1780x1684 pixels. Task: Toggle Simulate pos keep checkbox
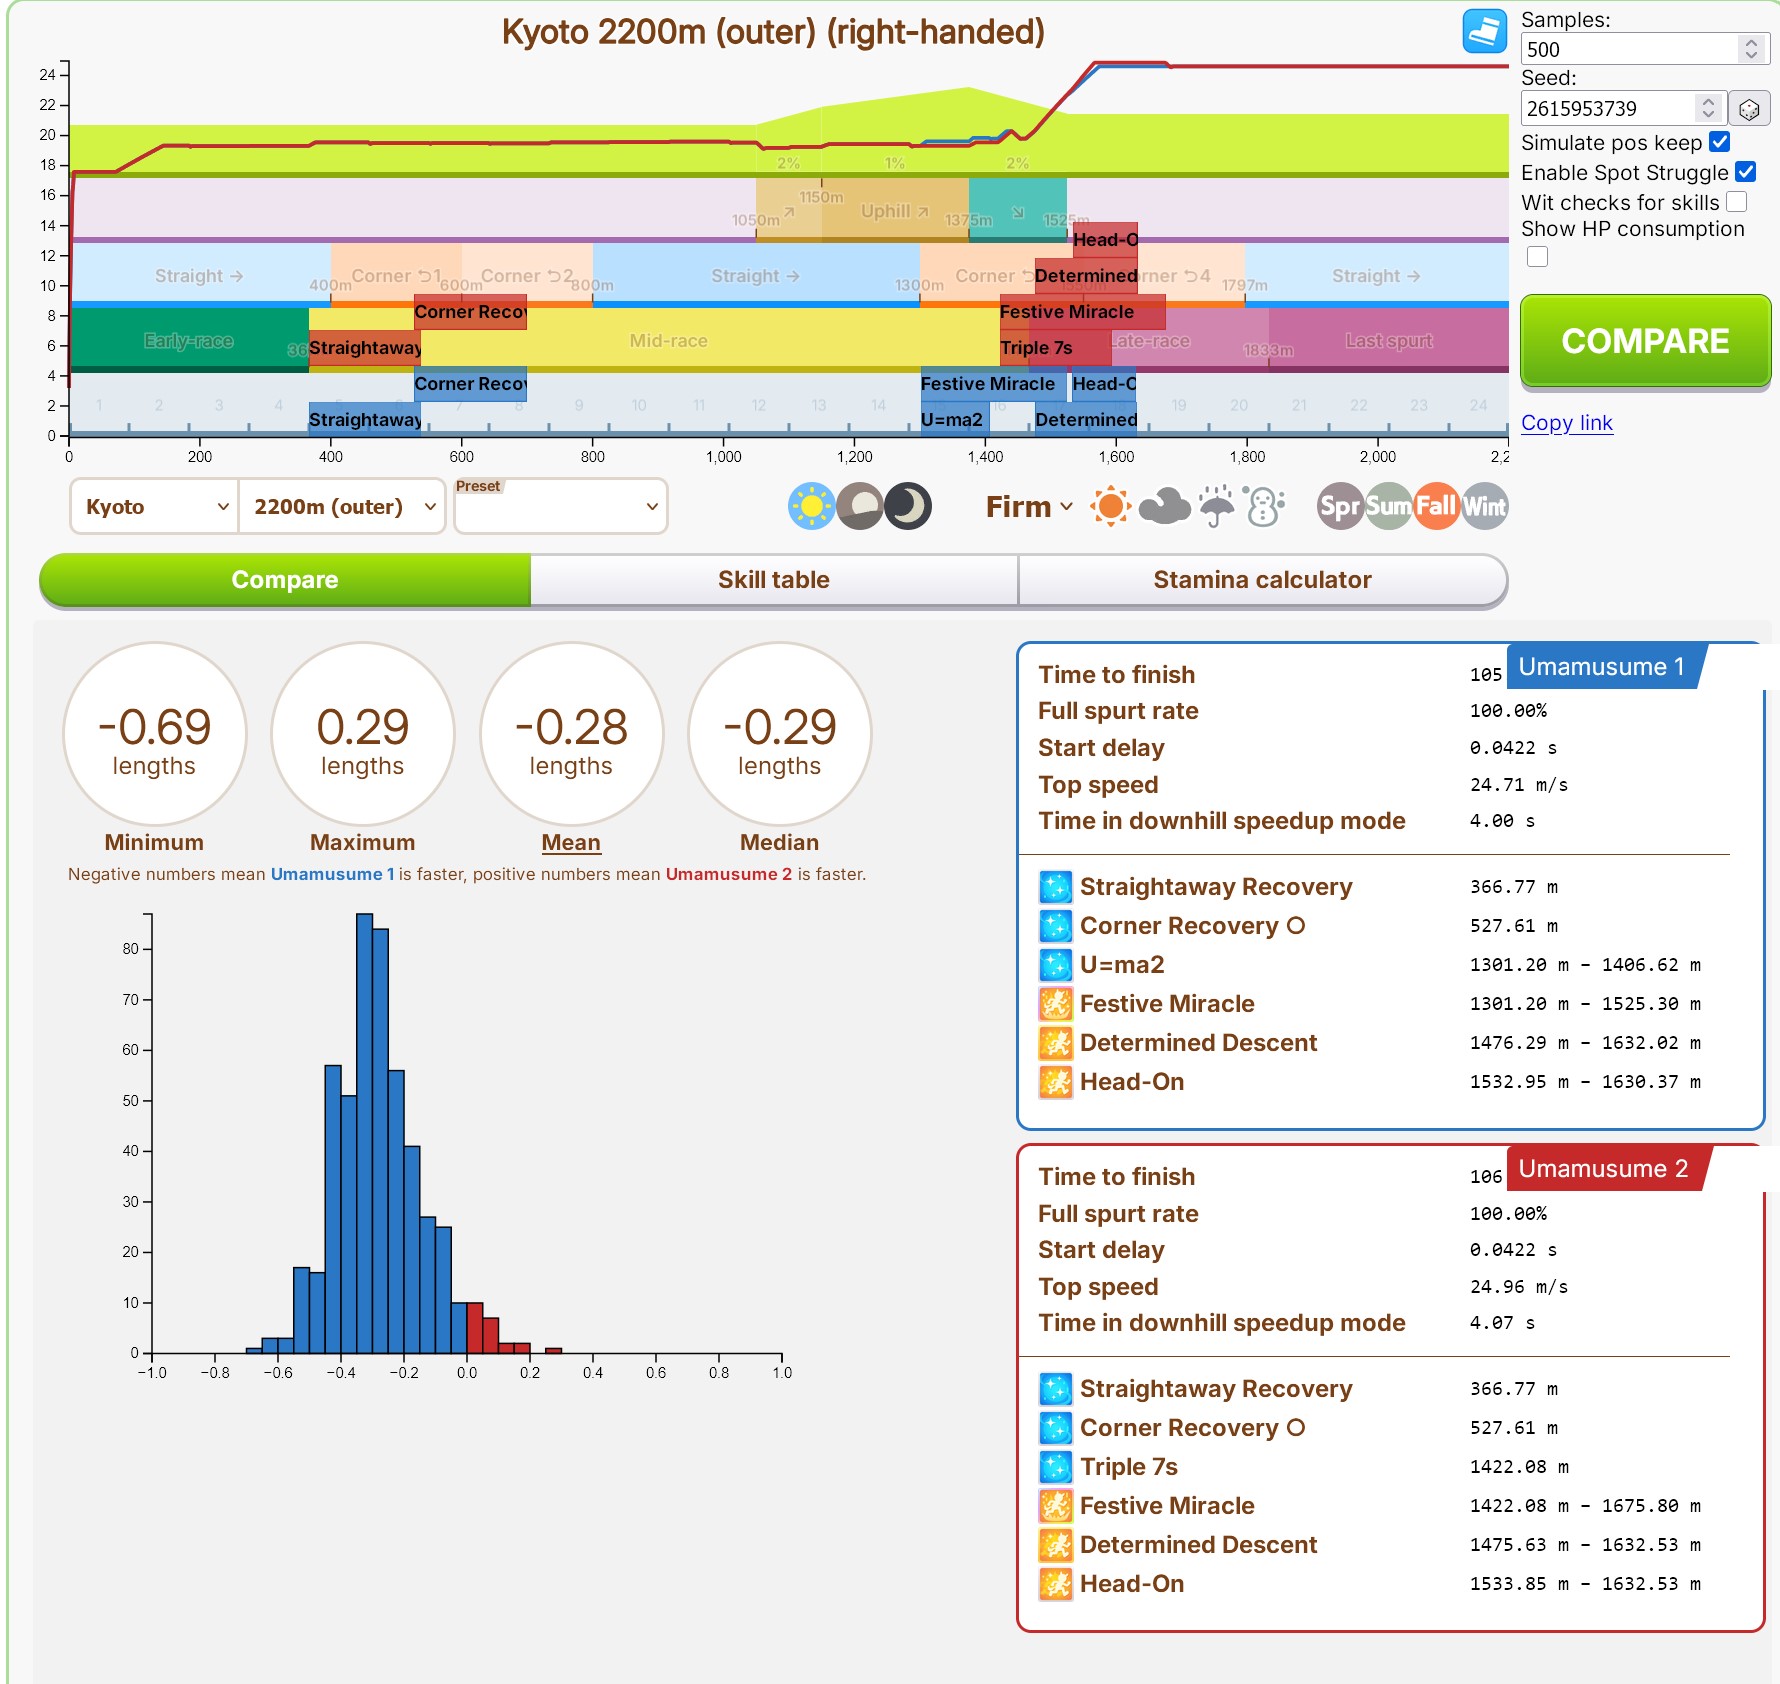pyautogui.click(x=1719, y=142)
